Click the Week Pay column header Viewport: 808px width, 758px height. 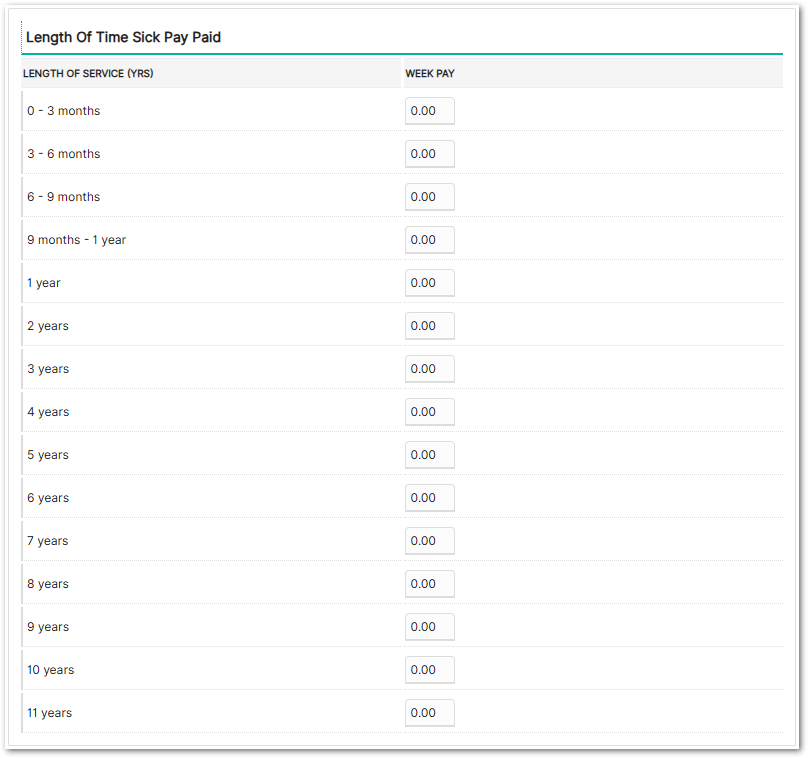tap(430, 74)
